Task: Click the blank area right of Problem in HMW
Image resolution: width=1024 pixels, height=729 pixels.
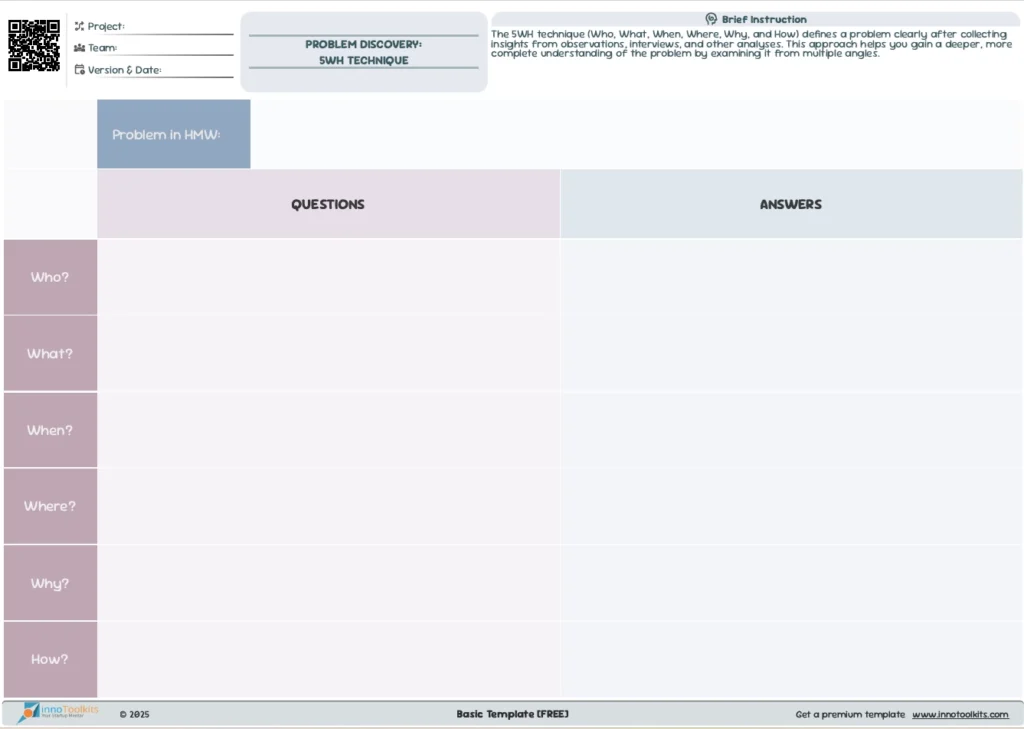Action: tap(635, 134)
